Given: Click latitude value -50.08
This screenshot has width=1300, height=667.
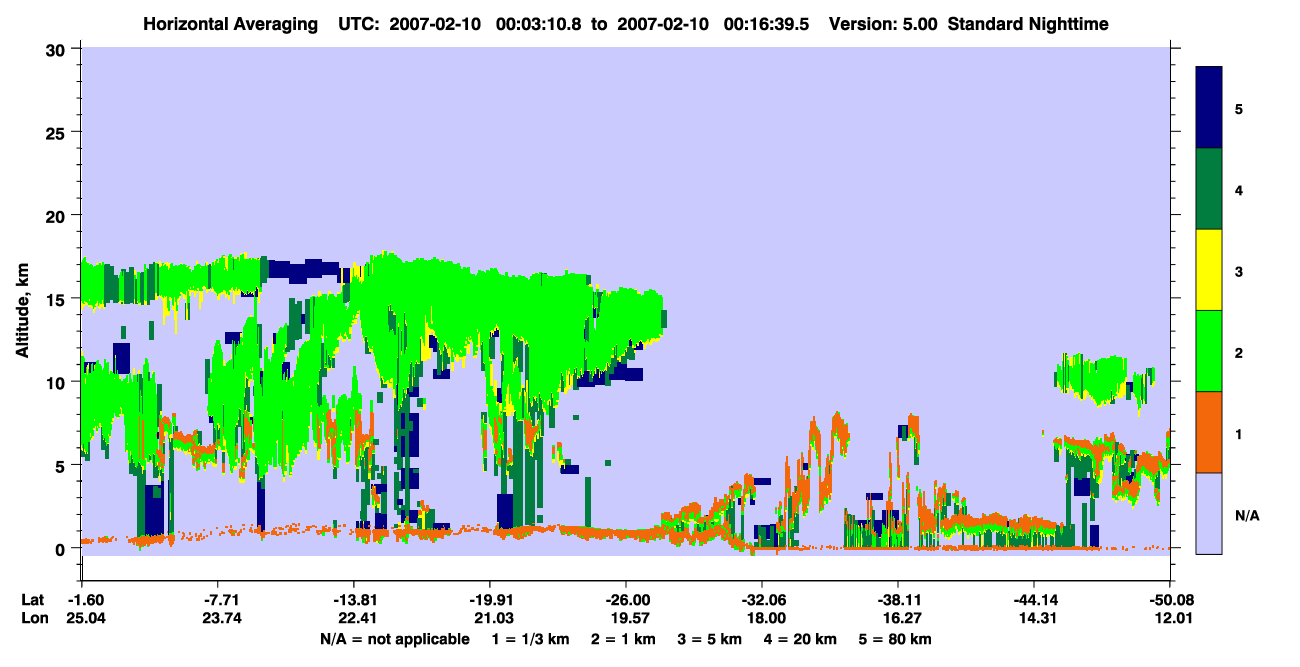Looking at the screenshot, I should point(1169,600).
